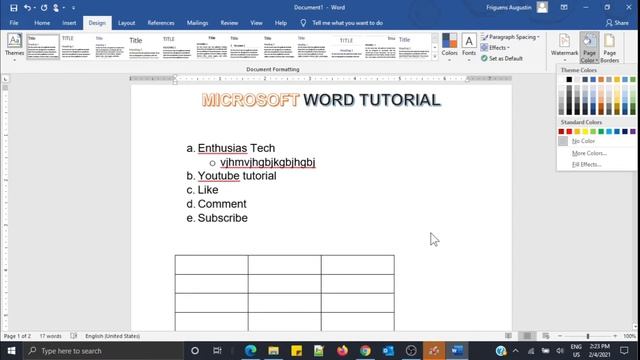Click the Windows Start button
The width and height of the screenshot is (640, 360).
(11, 351)
